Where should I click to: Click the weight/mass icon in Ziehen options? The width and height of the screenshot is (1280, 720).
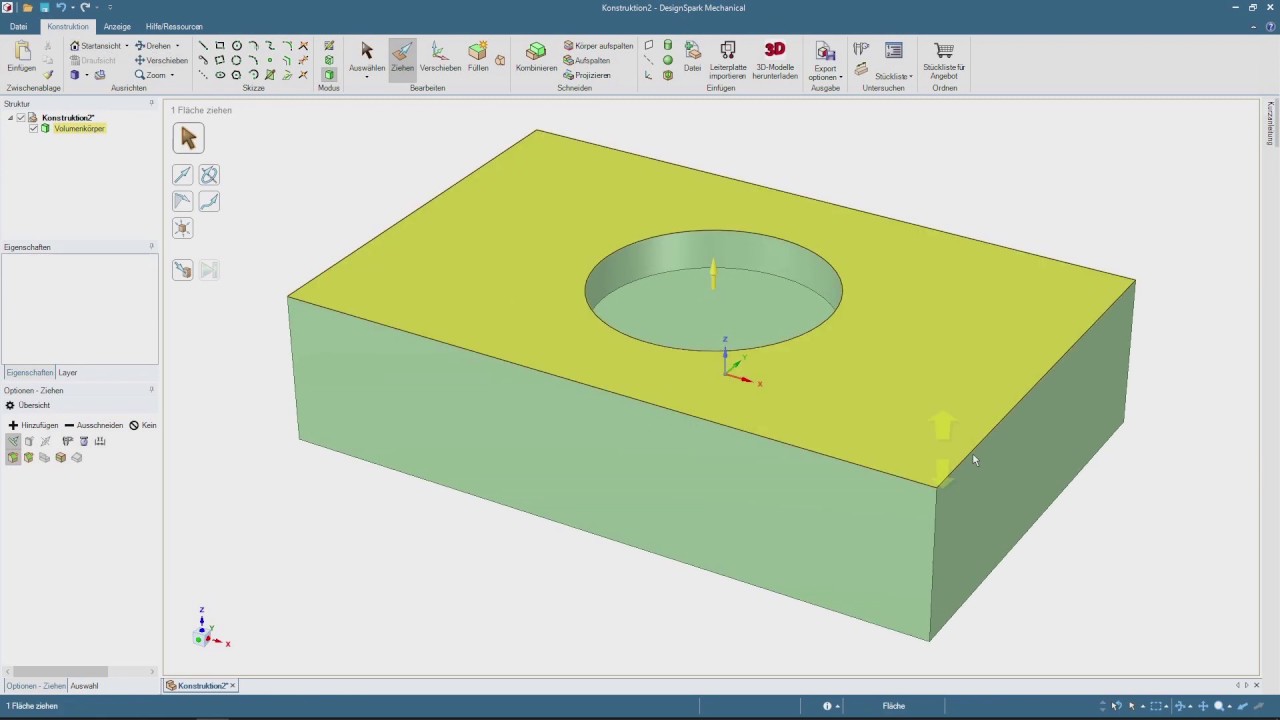(x=84, y=441)
